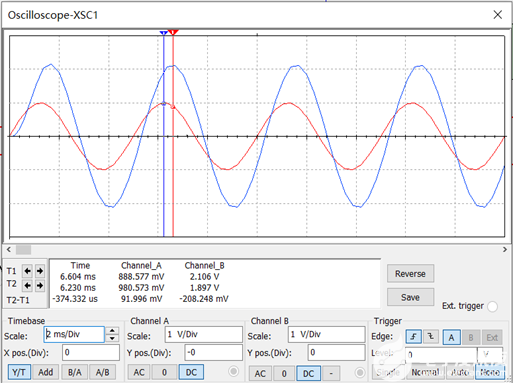Select falling edge trigger icon

click(431, 337)
